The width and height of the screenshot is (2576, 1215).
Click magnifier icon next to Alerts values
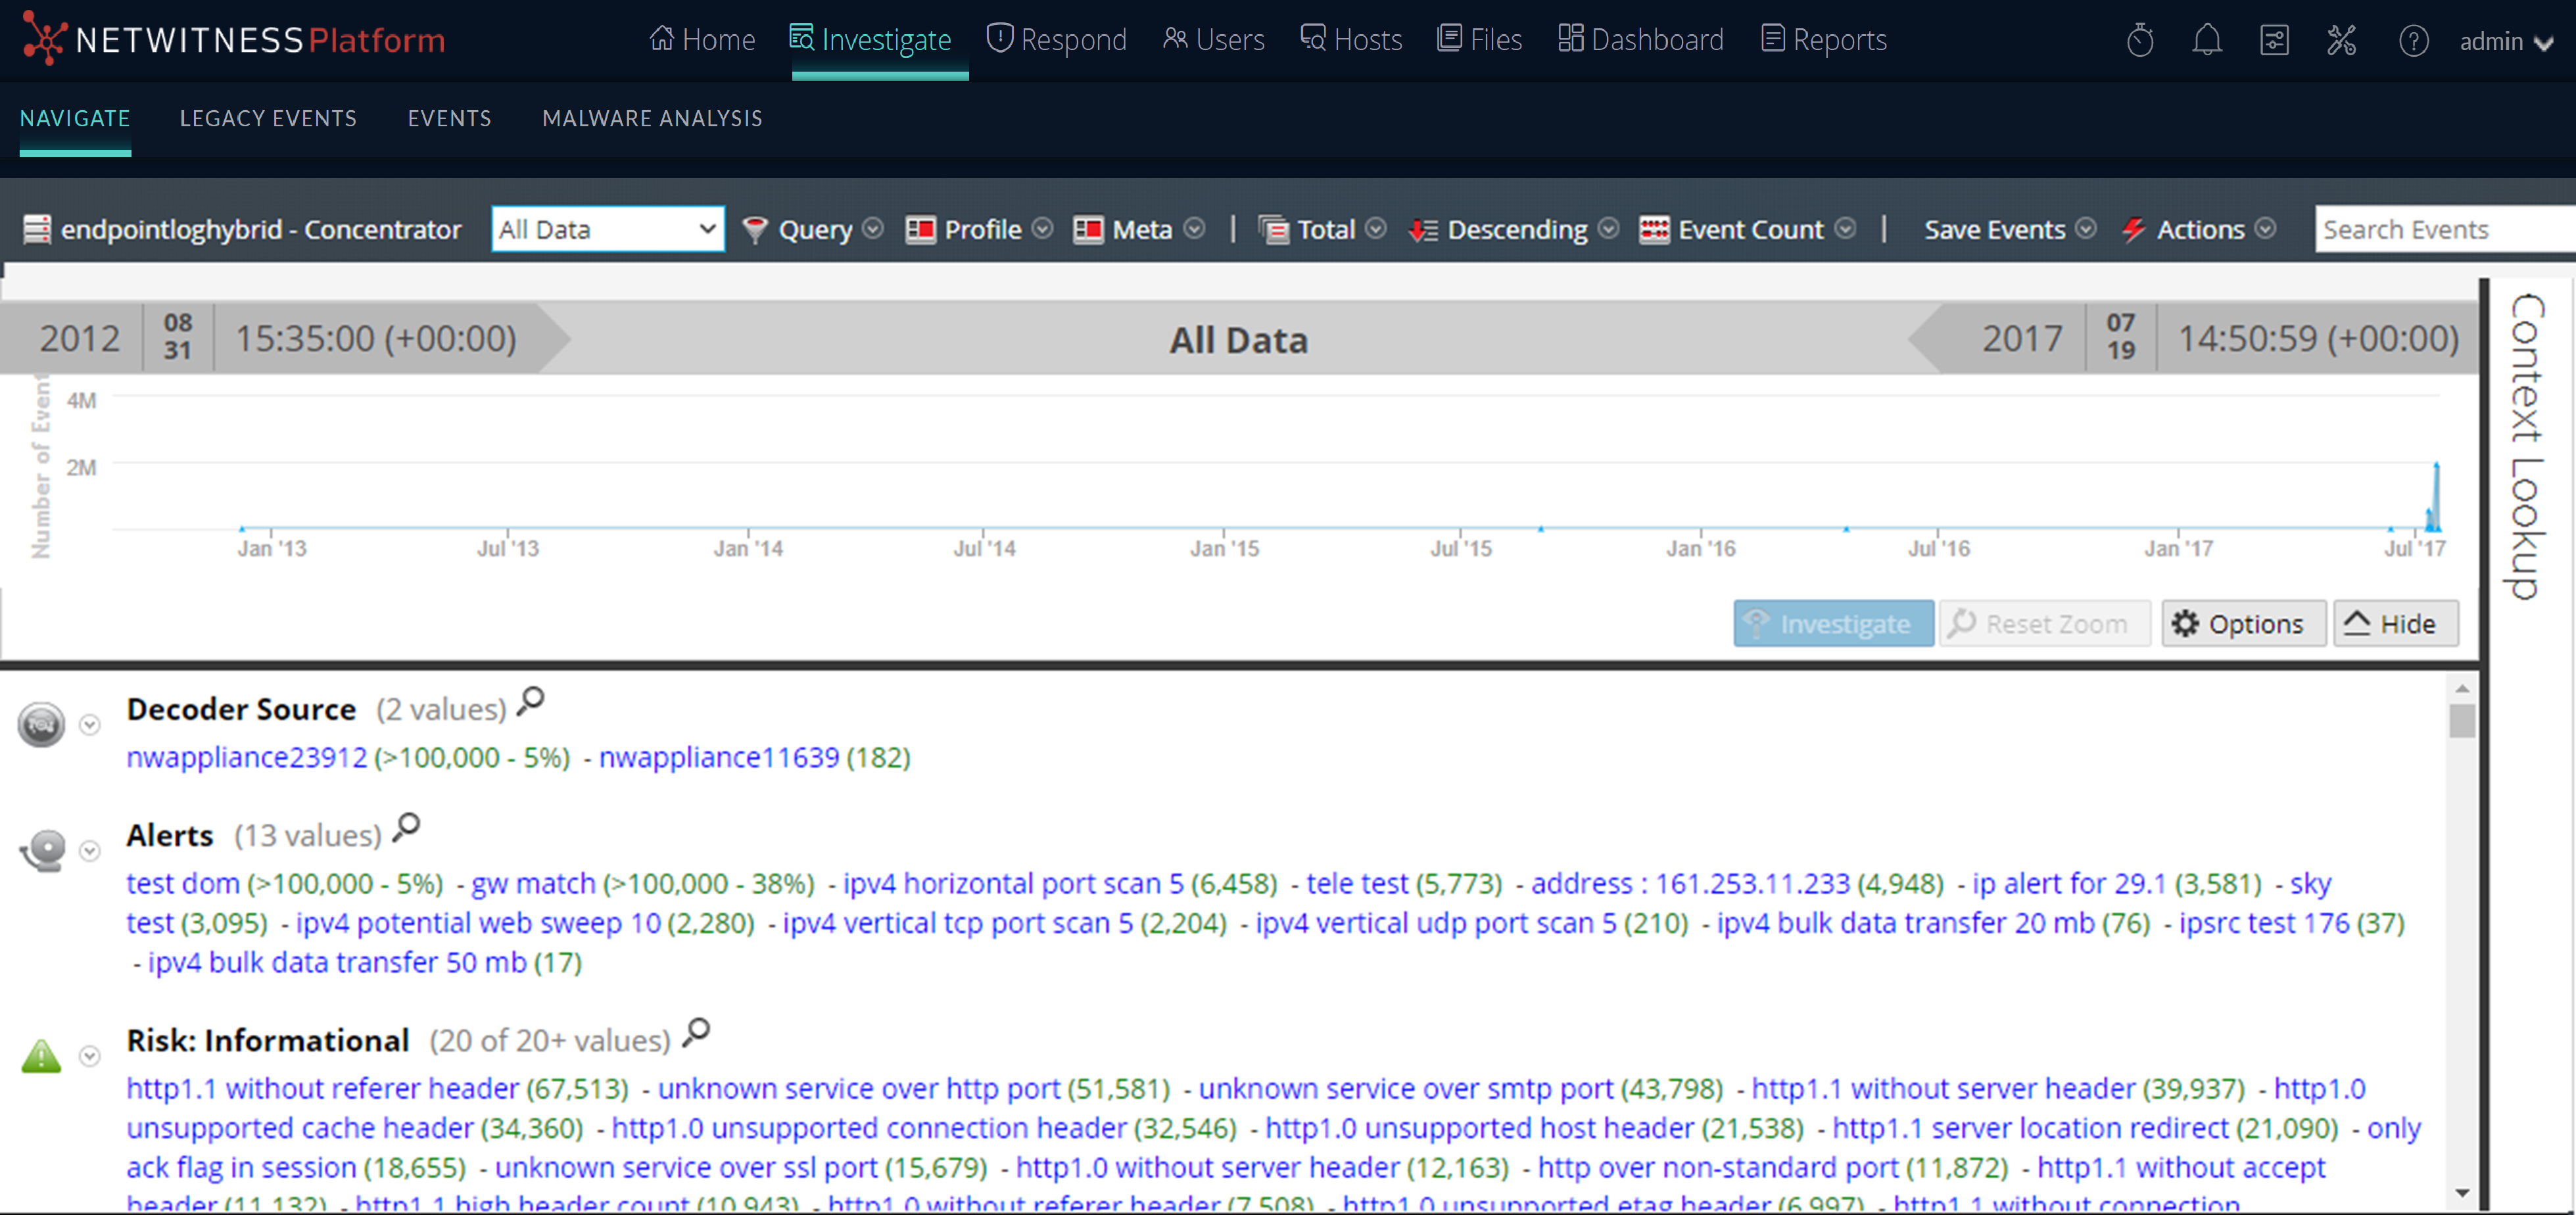click(406, 828)
